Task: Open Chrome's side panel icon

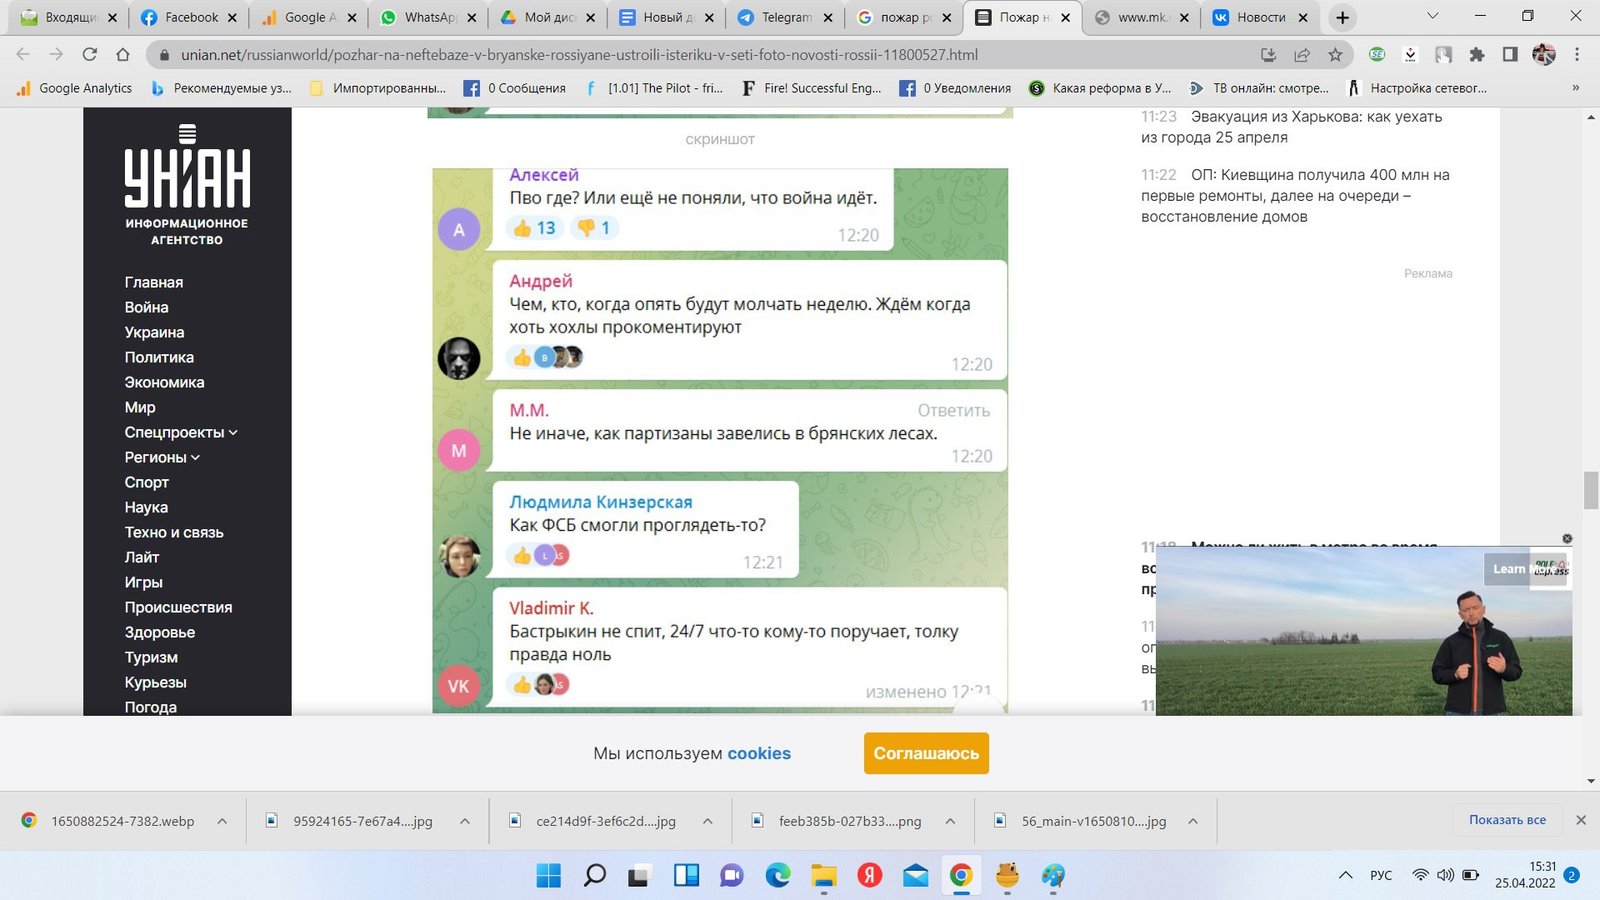Action: 1510,55
